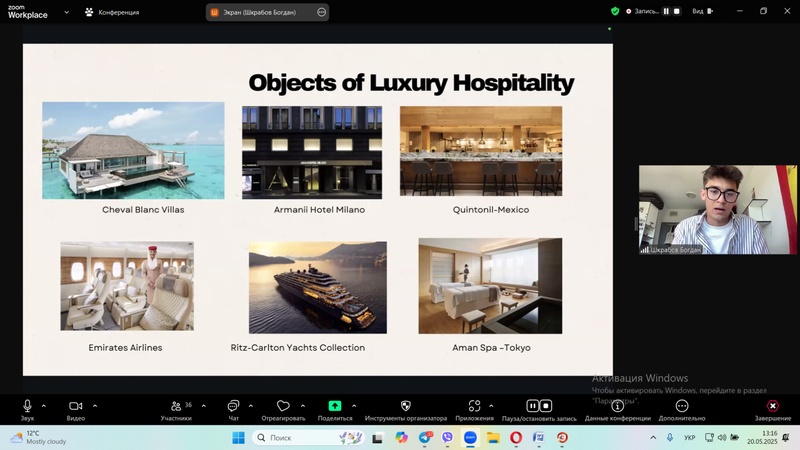The width and height of the screenshot is (800, 450).
Task: Open Task View in taskbar
Action: click(x=377, y=438)
